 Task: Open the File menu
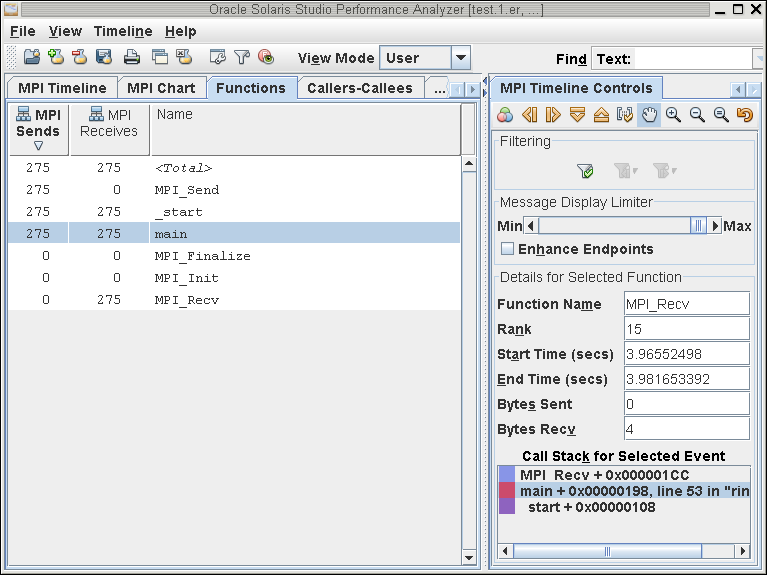[23, 31]
